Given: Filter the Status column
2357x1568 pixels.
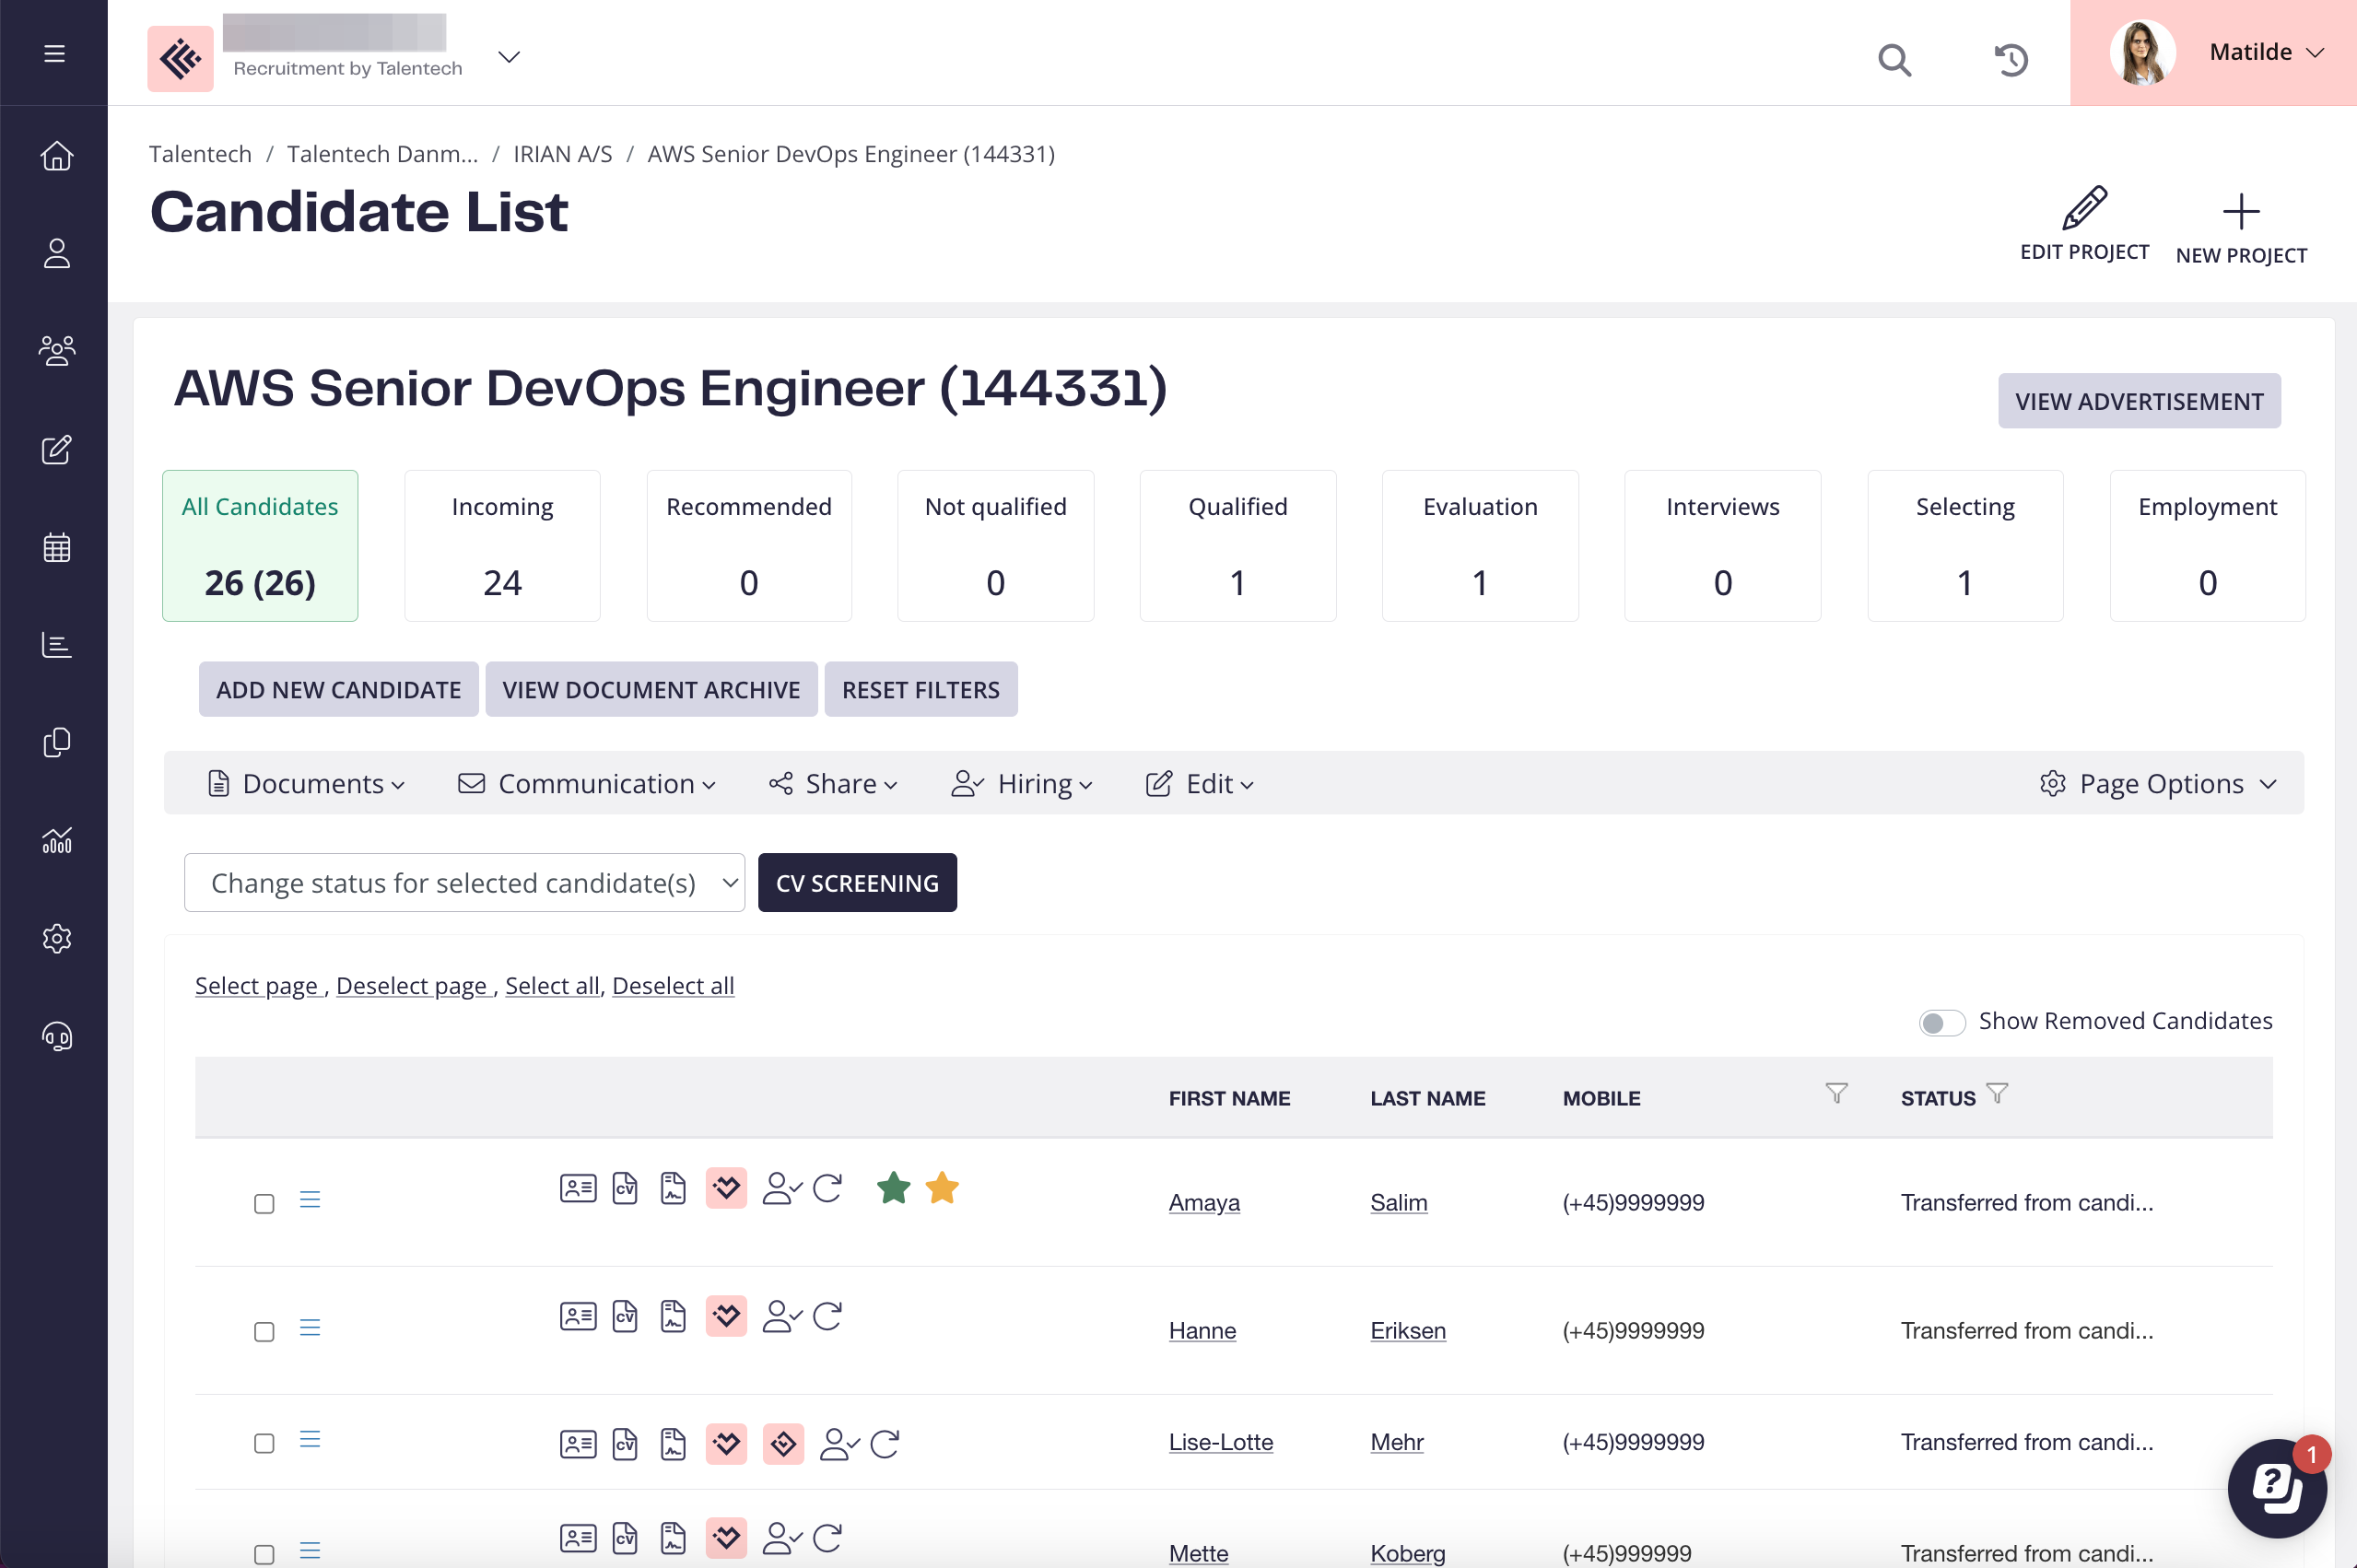Looking at the screenshot, I should click(x=1996, y=1093).
